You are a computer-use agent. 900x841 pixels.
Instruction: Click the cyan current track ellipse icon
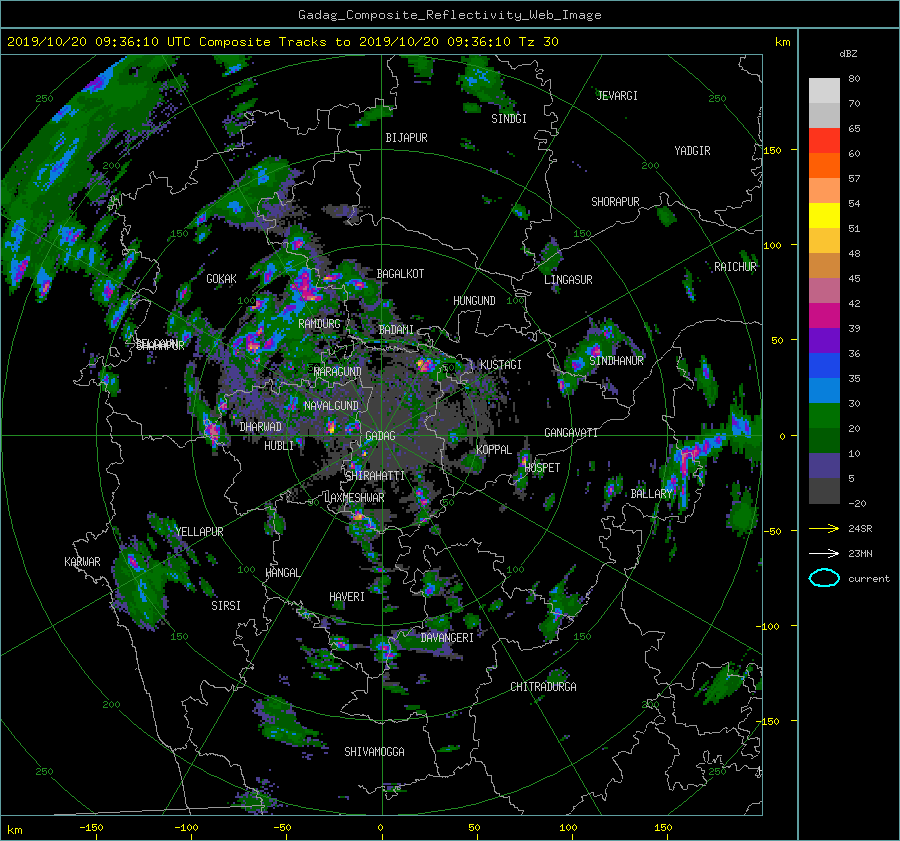coord(824,578)
